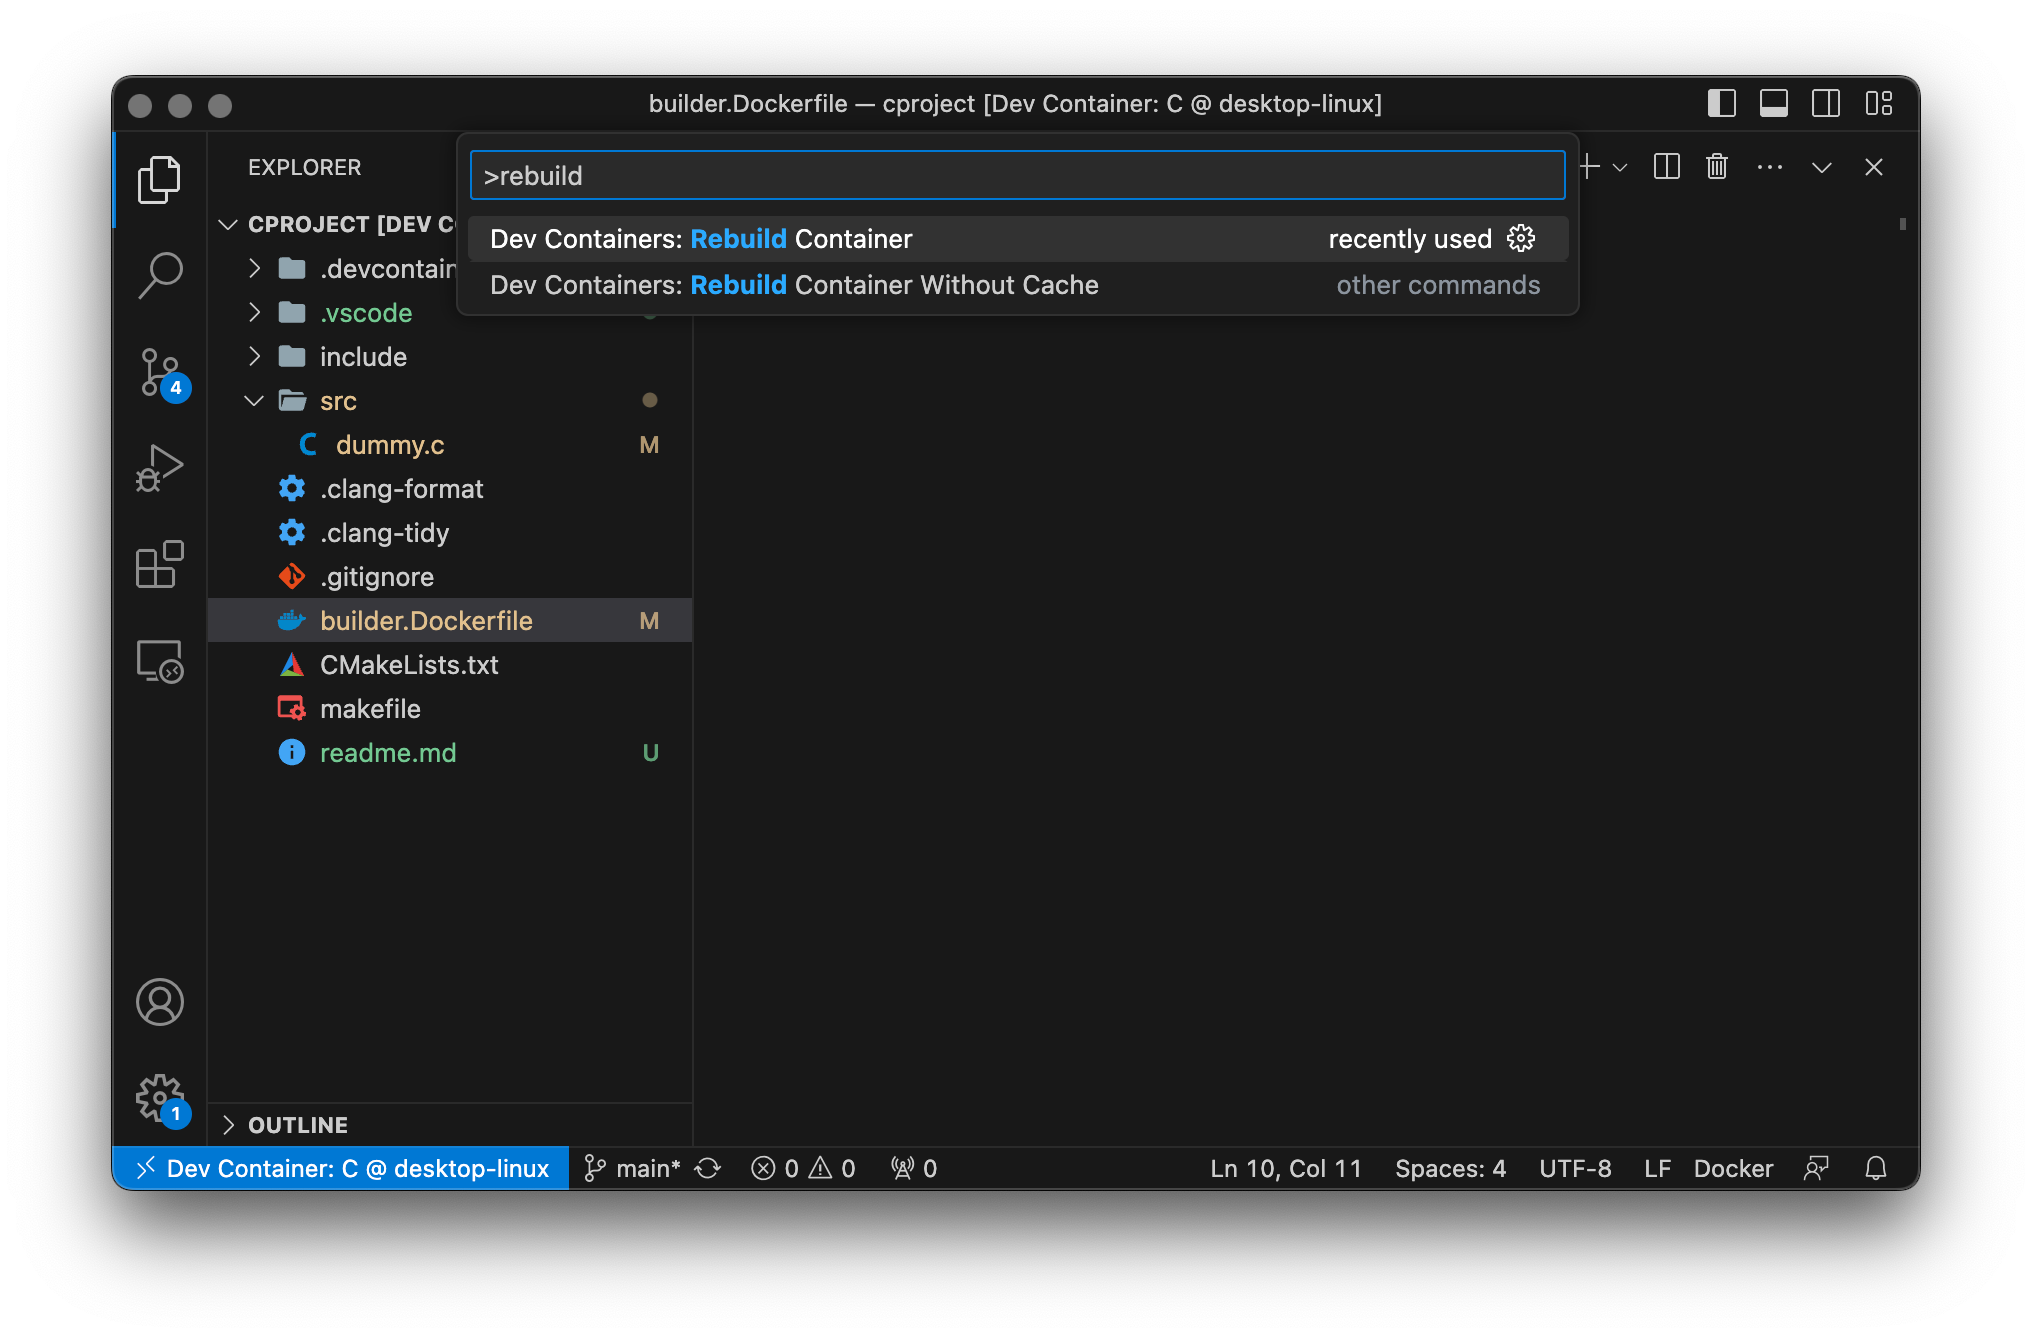Open Run and Debug view
This screenshot has height=1338, width=2032.
(x=160, y=468)
